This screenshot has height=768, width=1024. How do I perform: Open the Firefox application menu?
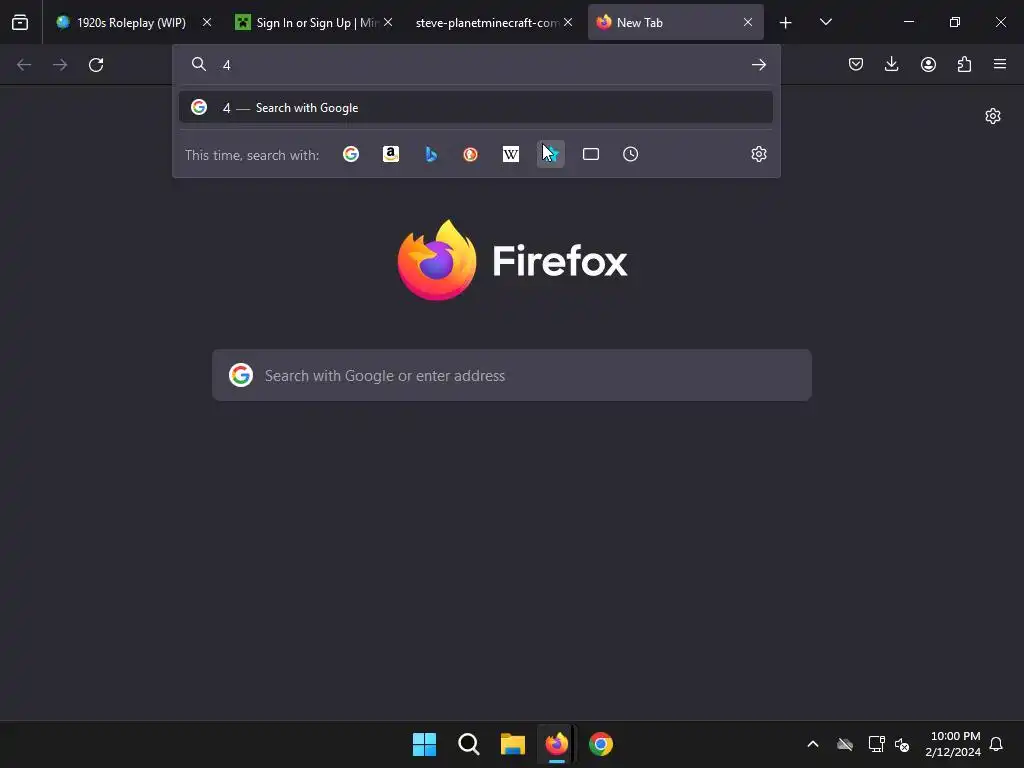pyautogui.click(x=1000, y=64)
